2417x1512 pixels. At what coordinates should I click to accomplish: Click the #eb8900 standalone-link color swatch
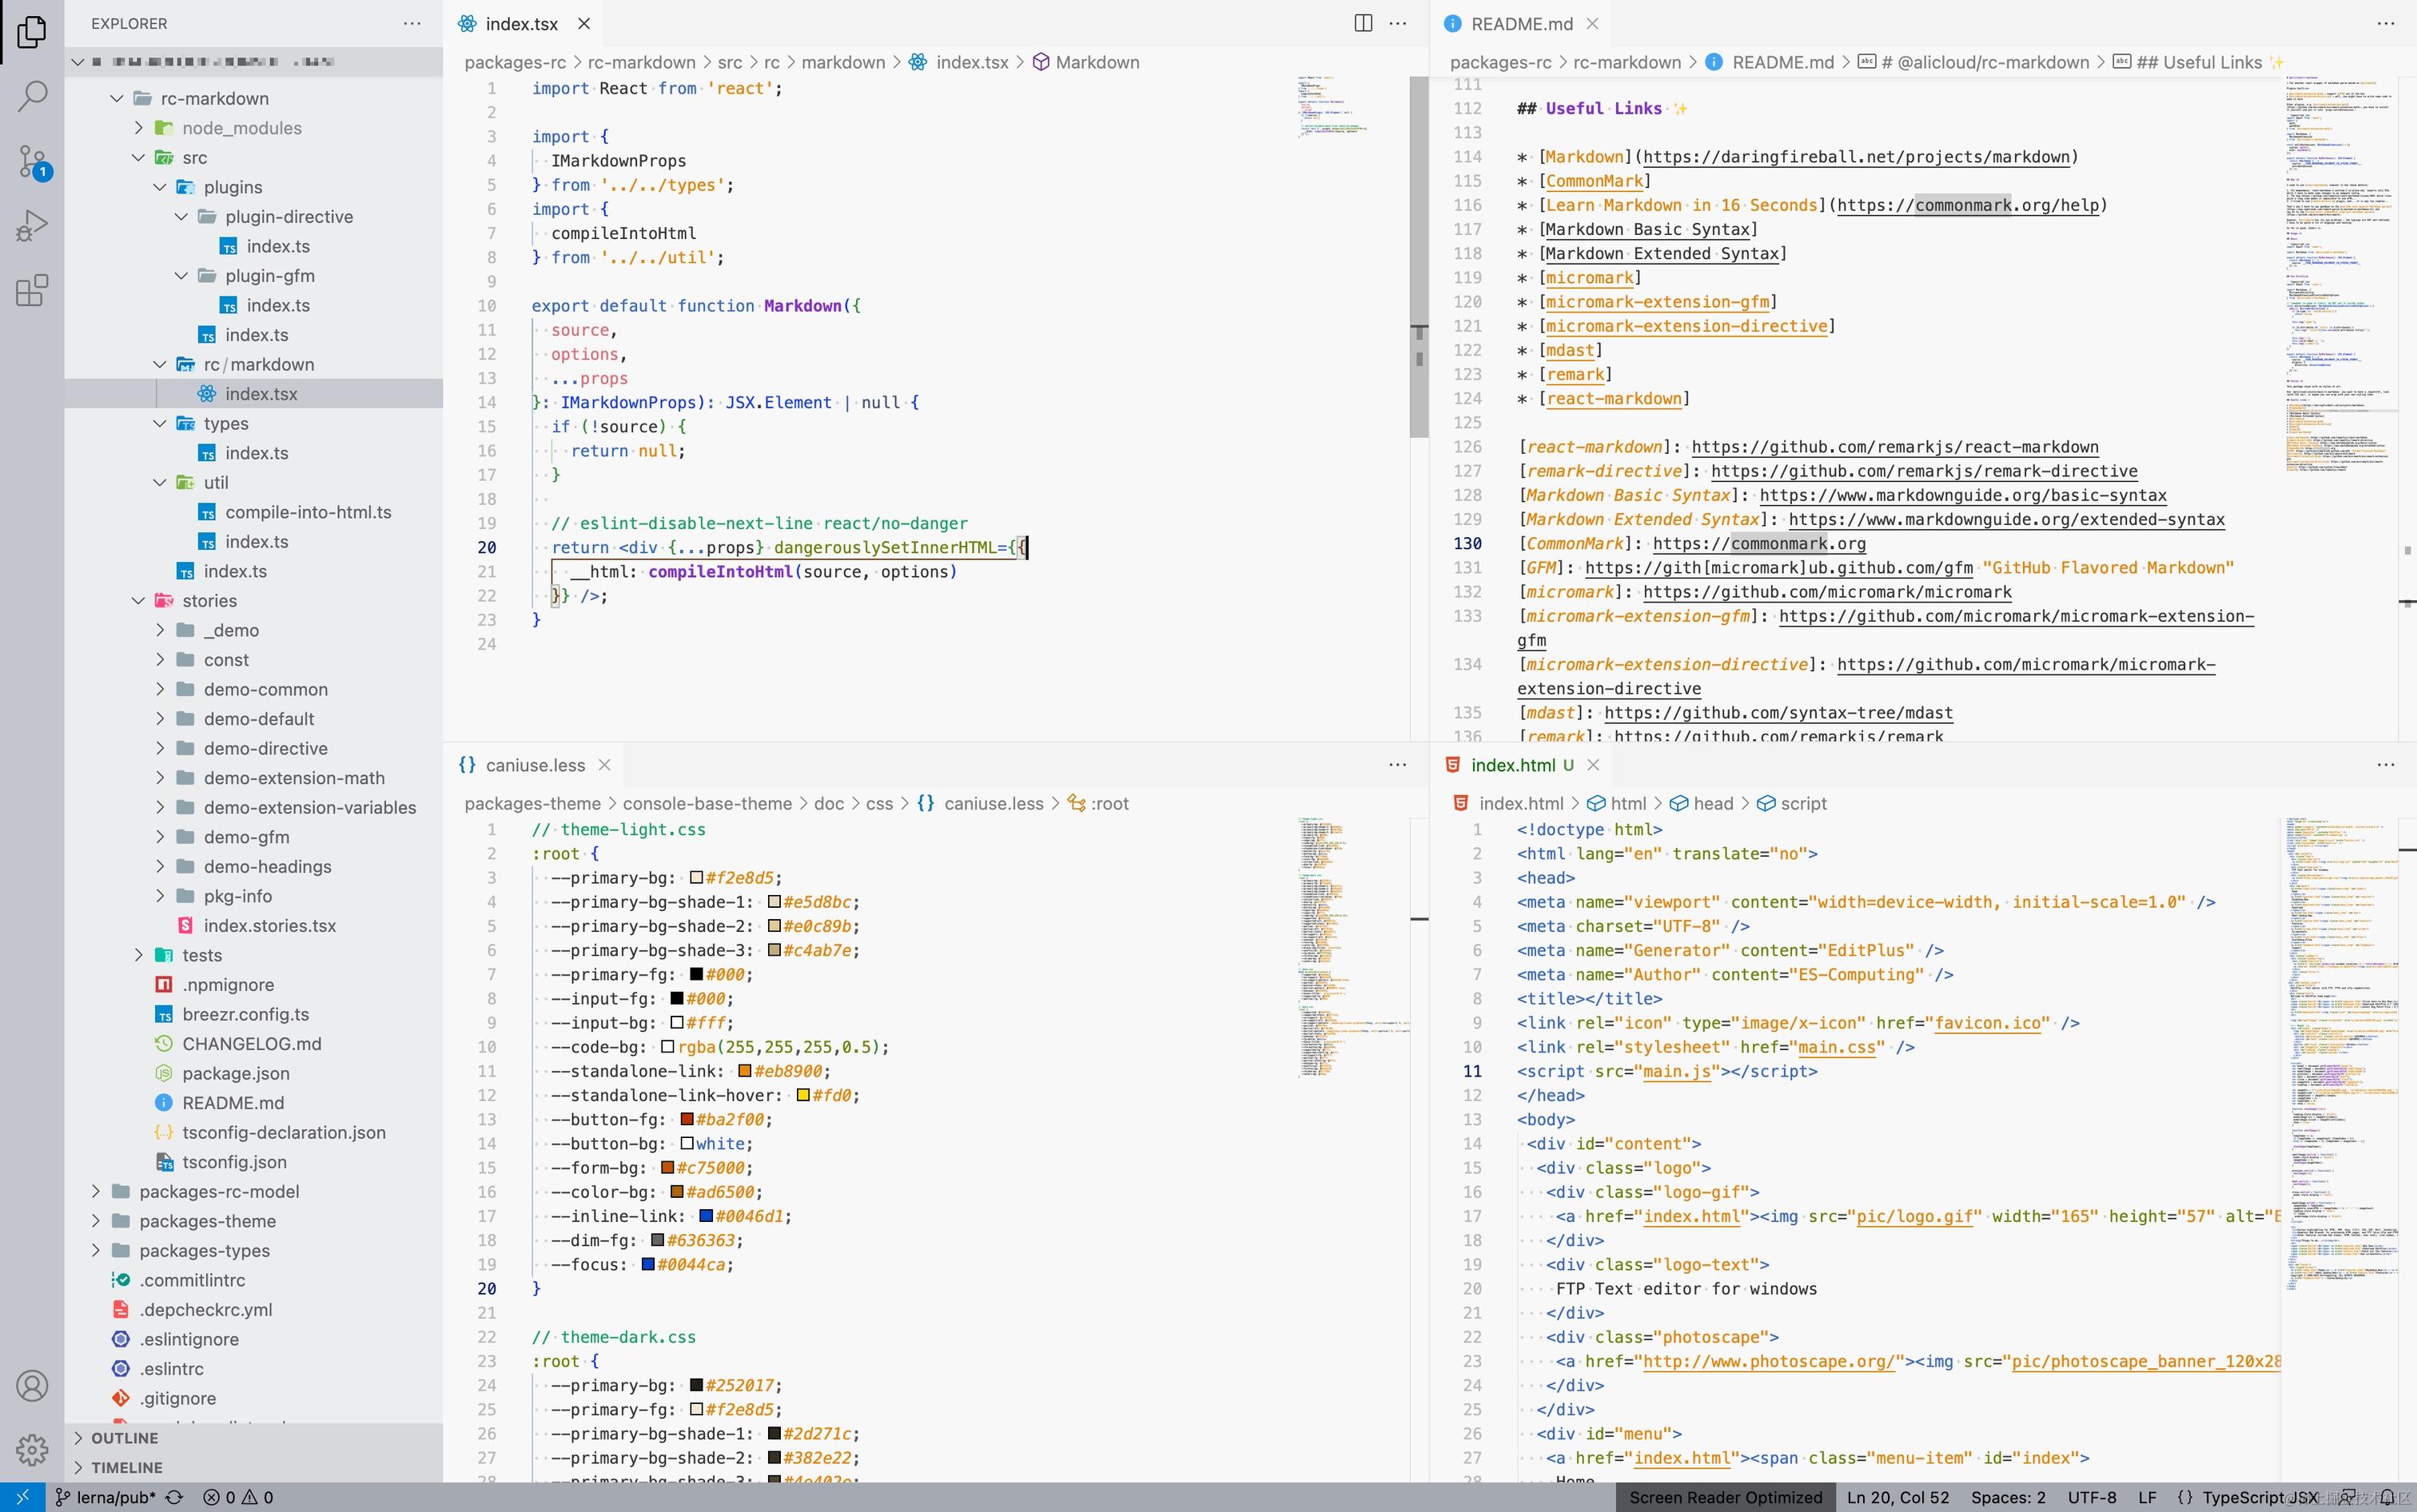[744, 1071]
